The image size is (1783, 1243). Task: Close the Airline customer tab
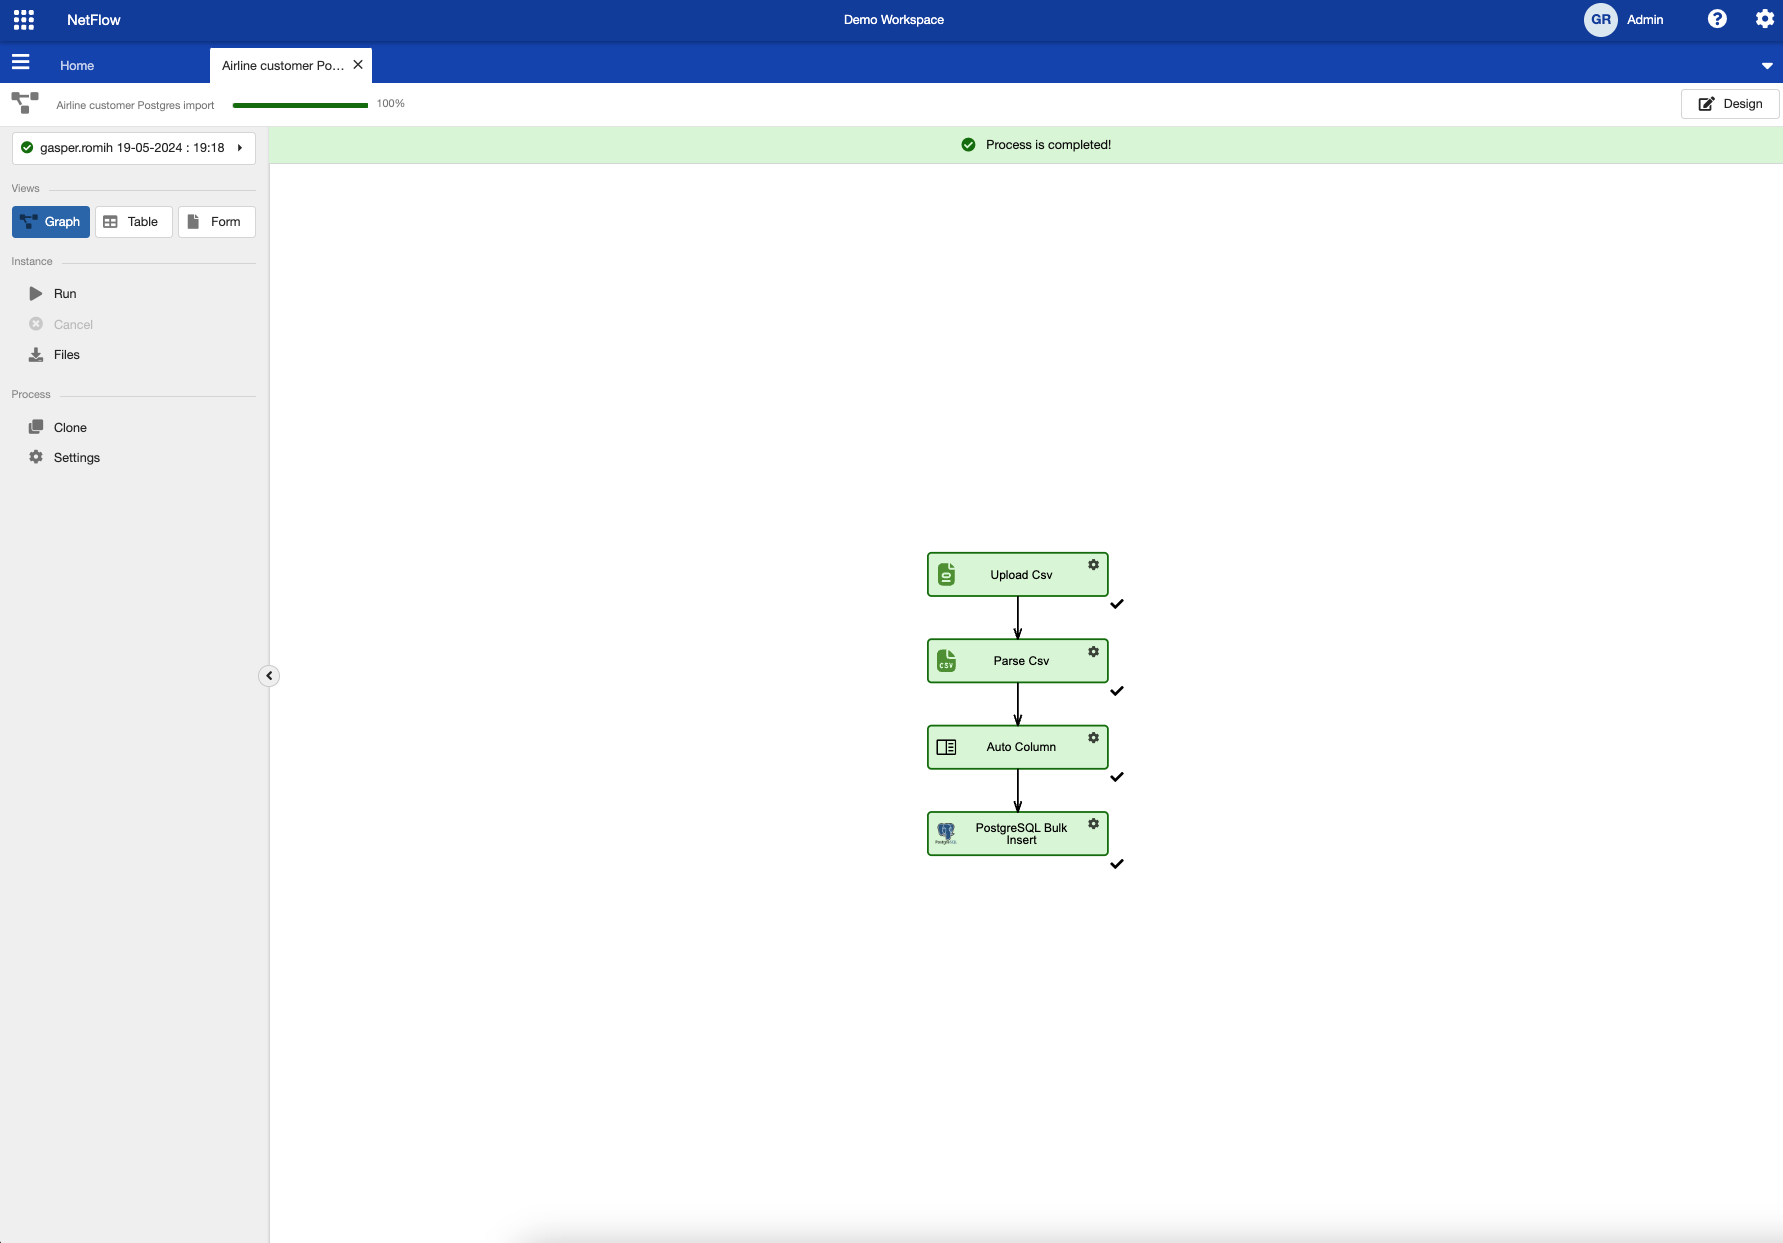pos(358,65)
